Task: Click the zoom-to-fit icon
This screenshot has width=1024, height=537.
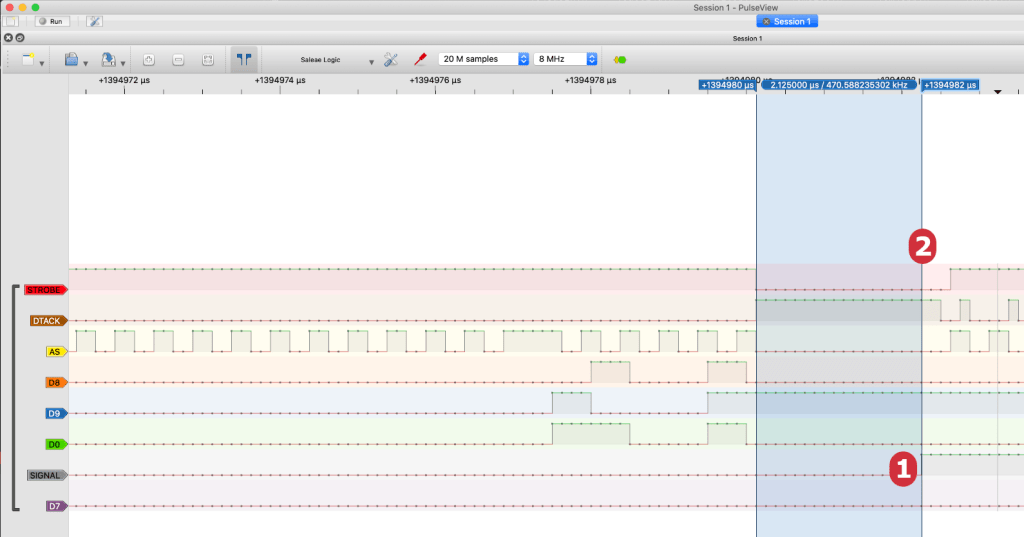Action: tap(208, 60)
